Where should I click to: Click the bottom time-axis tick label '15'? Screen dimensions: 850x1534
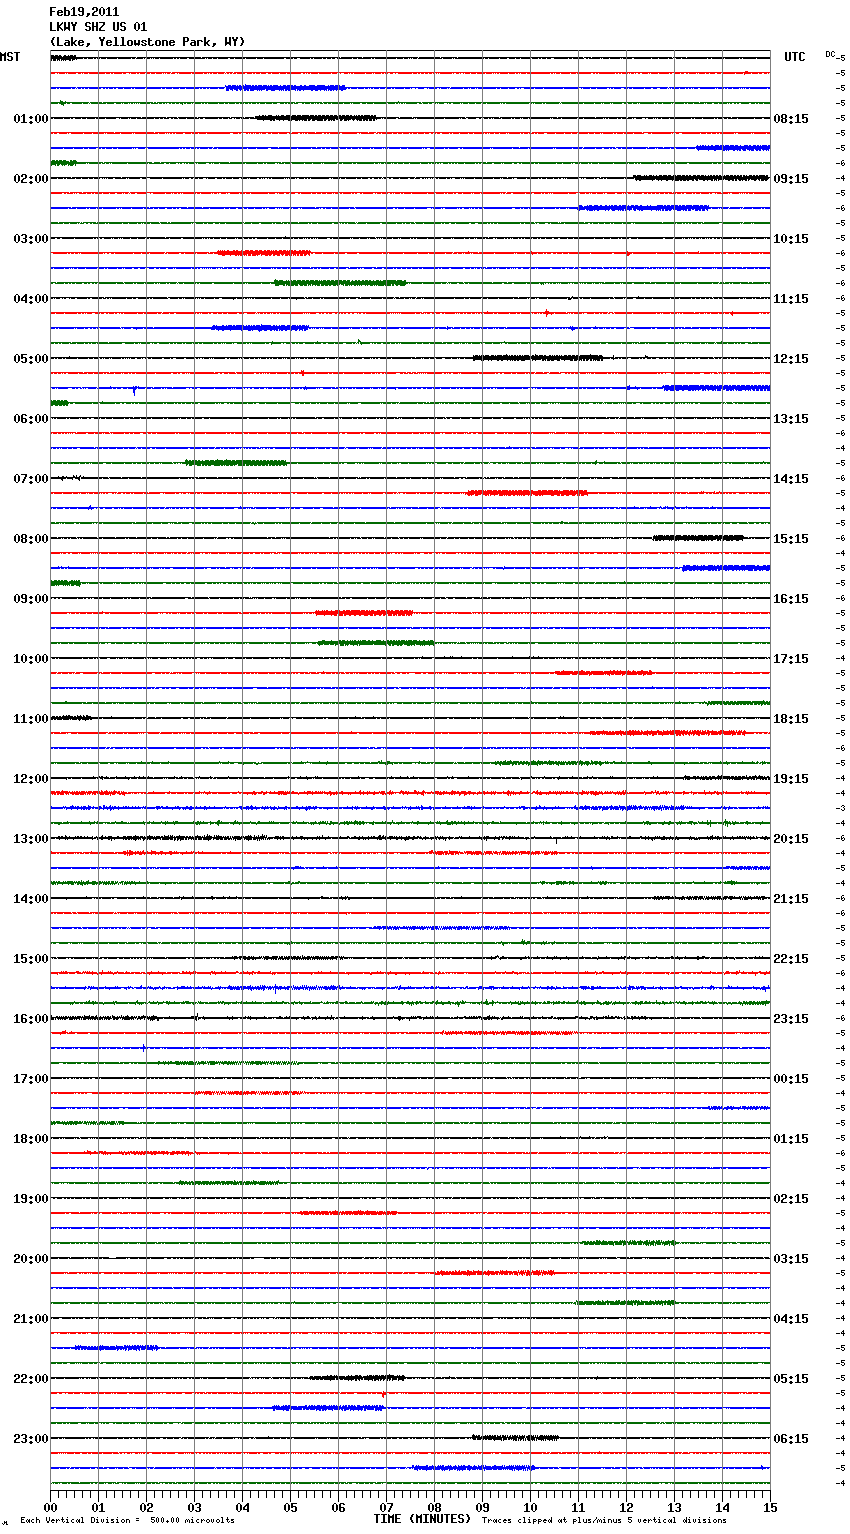770,1507
